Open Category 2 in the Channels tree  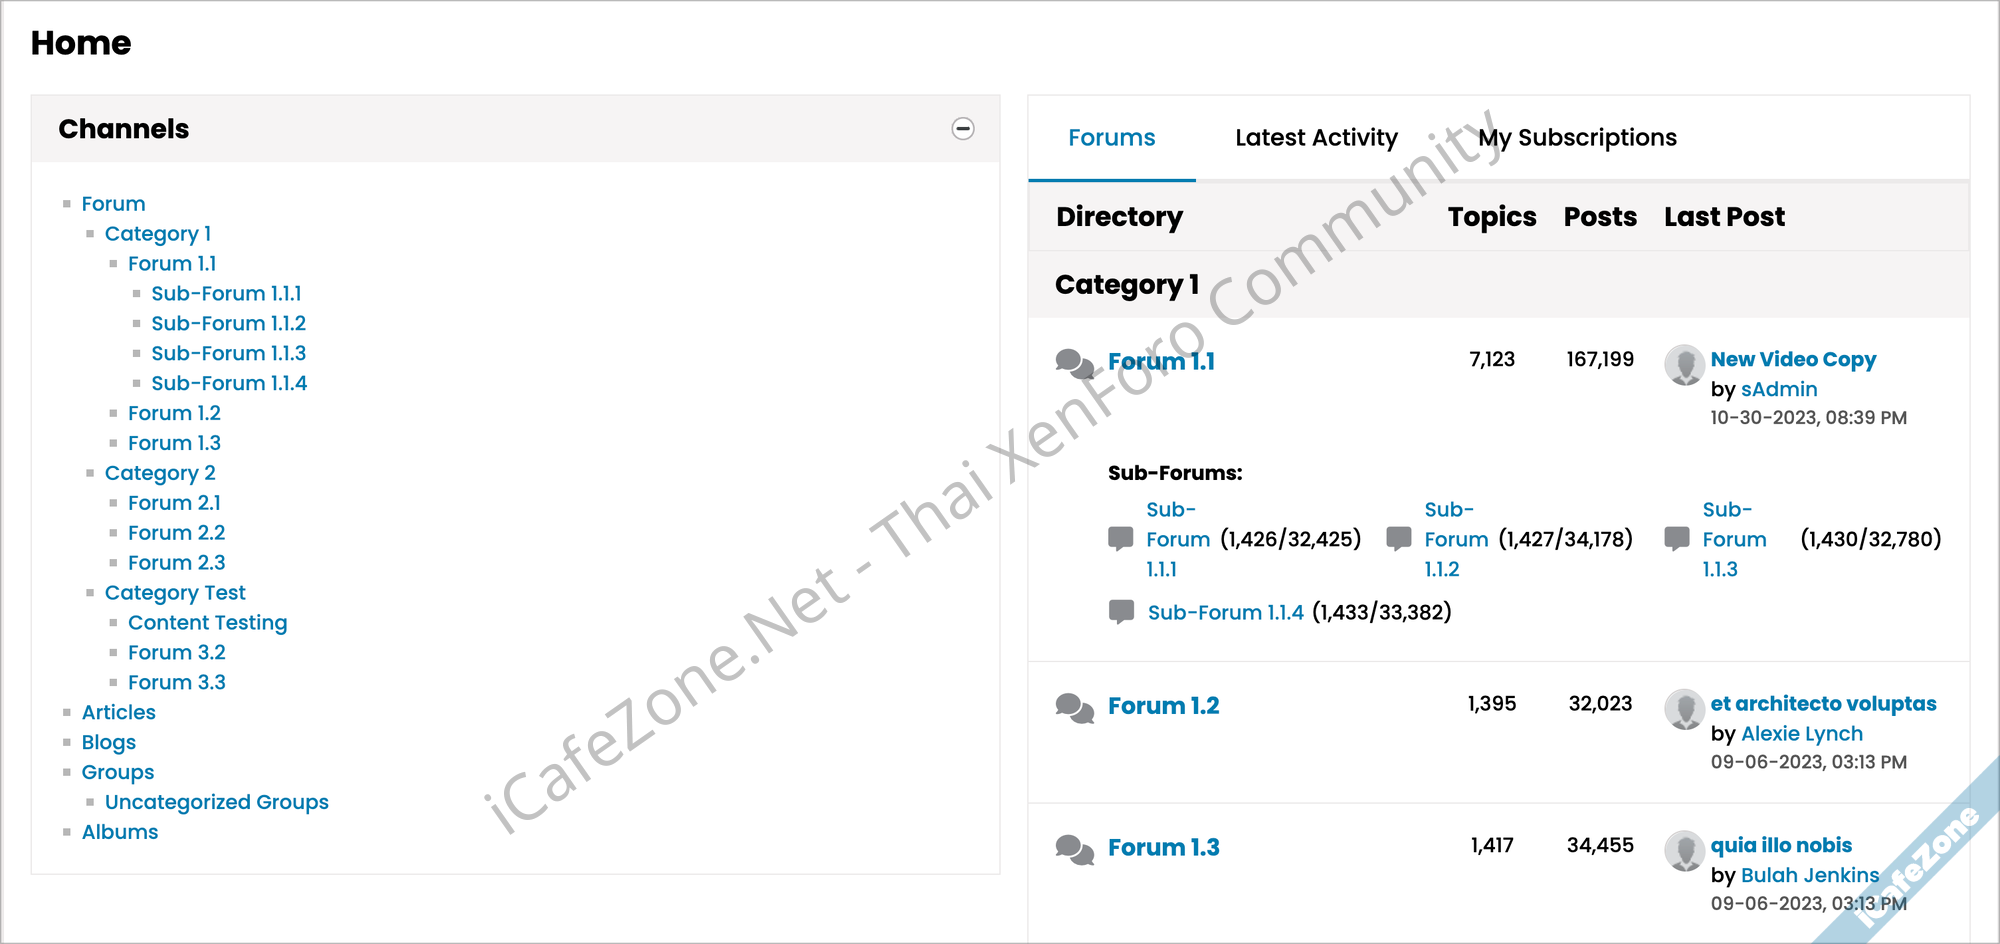pyautogui.click(x=160, y=473)
